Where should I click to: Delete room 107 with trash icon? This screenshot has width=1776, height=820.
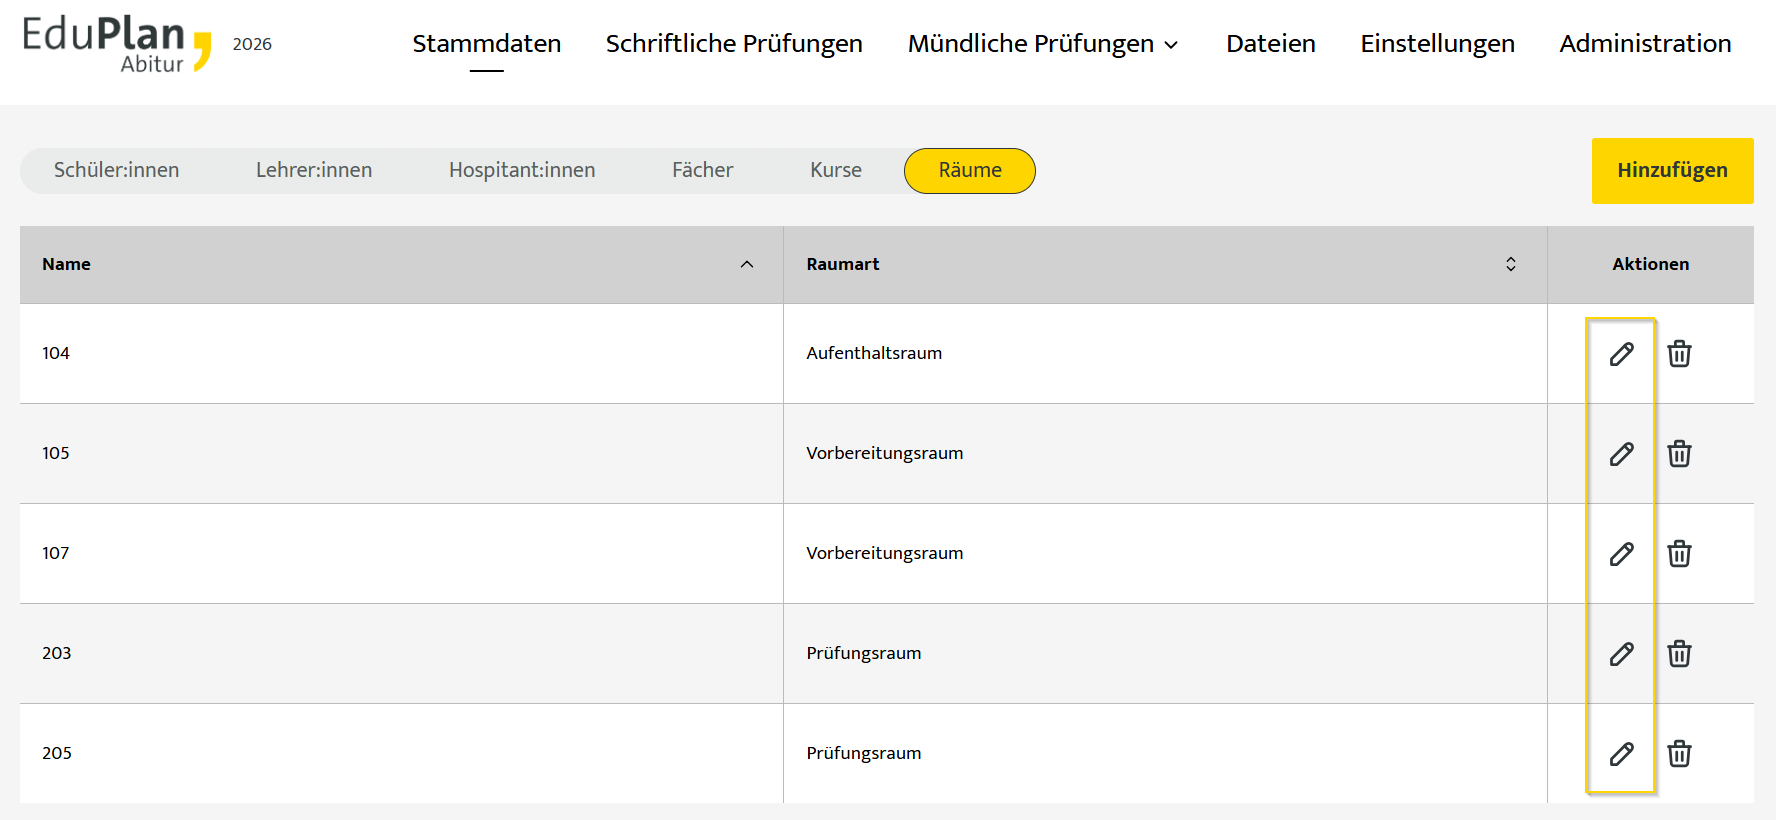pyautogui.click(x=1679, y=554)
